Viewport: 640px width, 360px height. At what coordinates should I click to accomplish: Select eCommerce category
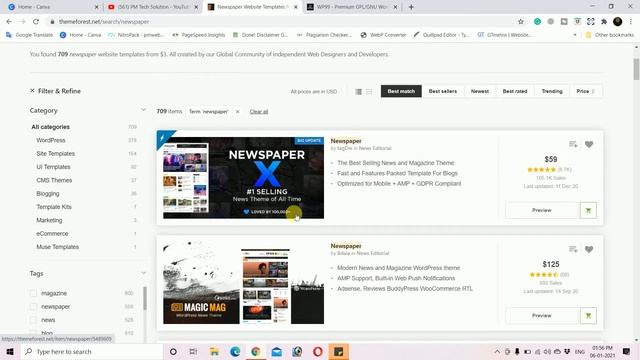[52, 233]
